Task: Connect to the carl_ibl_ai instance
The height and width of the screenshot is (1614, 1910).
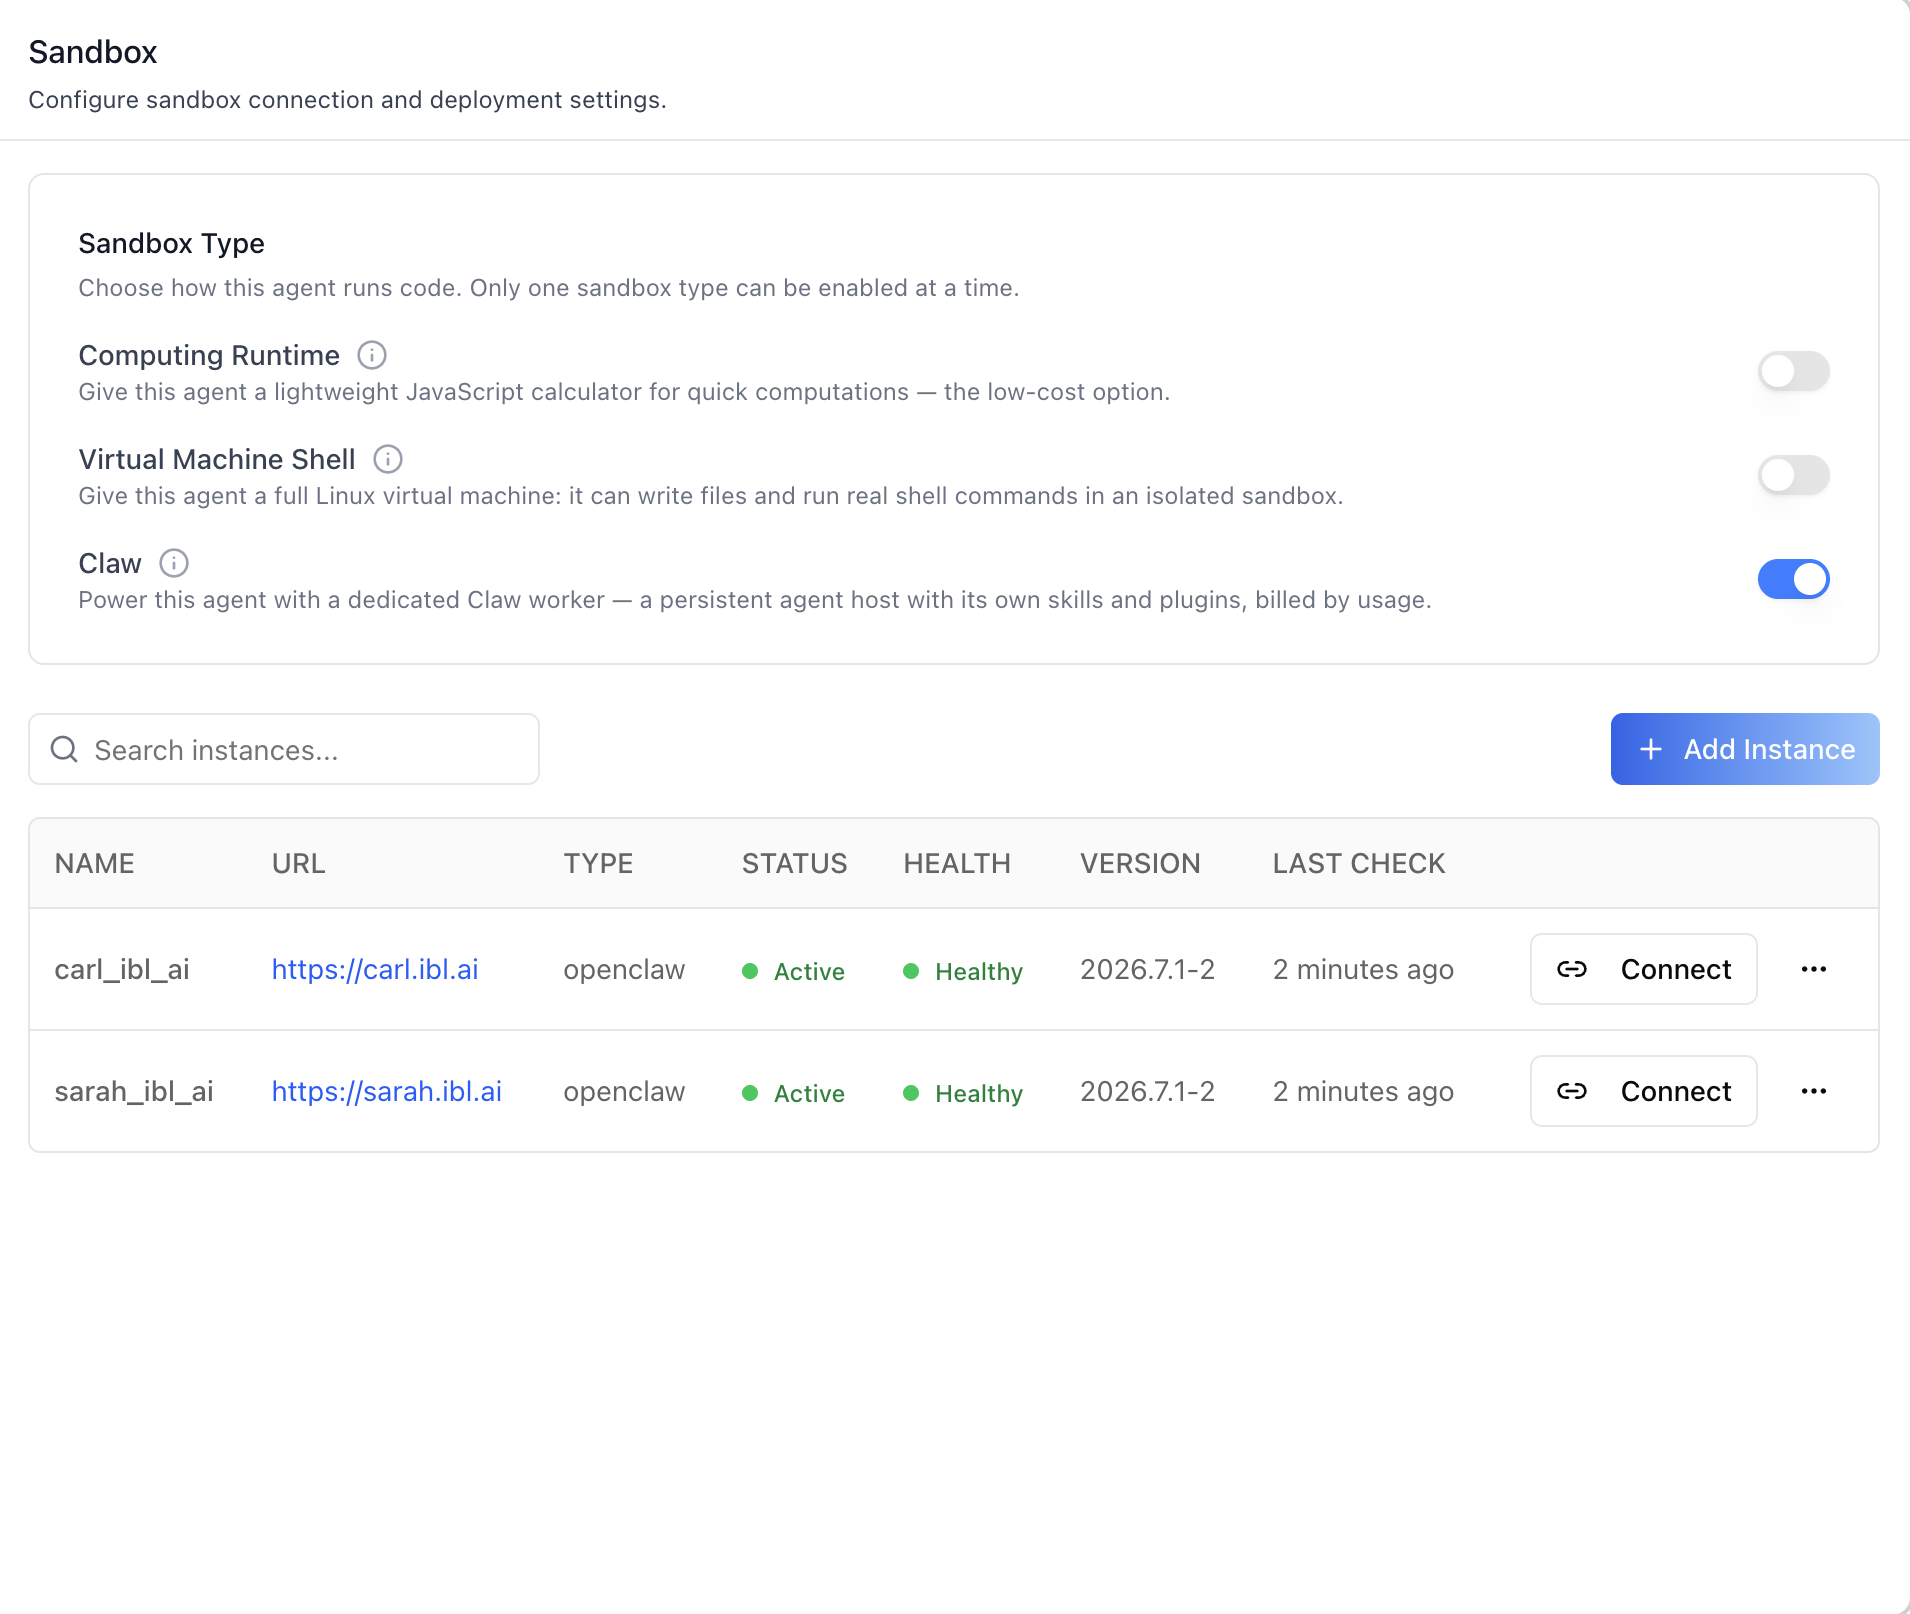Action: point(1644,969)
